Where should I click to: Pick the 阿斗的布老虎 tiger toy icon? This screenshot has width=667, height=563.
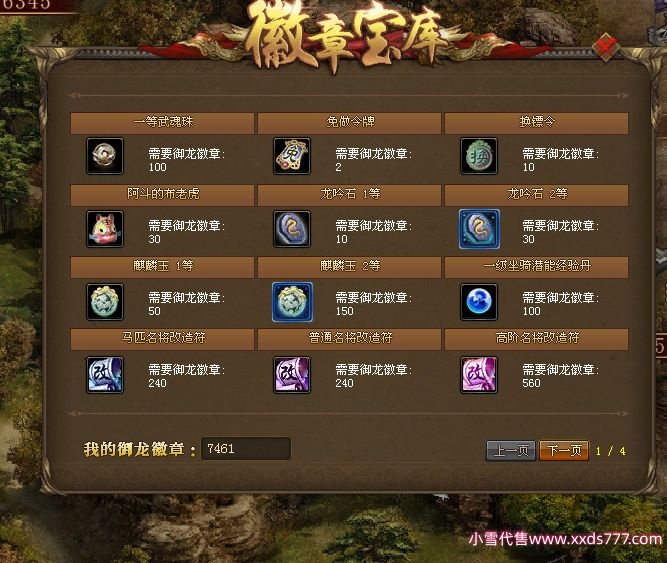point(105,229)
